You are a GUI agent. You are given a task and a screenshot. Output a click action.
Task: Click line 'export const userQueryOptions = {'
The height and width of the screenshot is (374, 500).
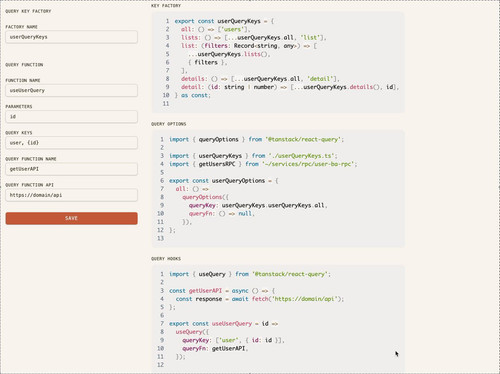tap(223, 181)
